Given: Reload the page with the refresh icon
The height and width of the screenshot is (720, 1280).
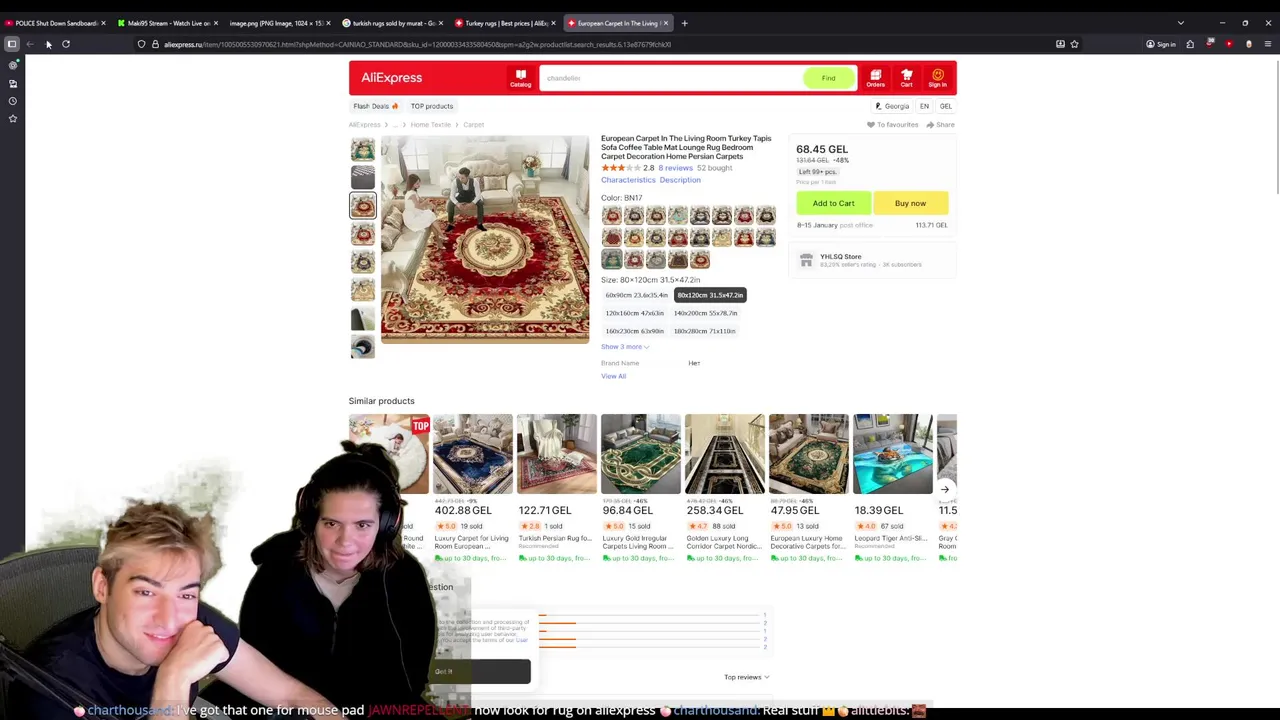Looking at the screenshot, I should coord(66,44).
